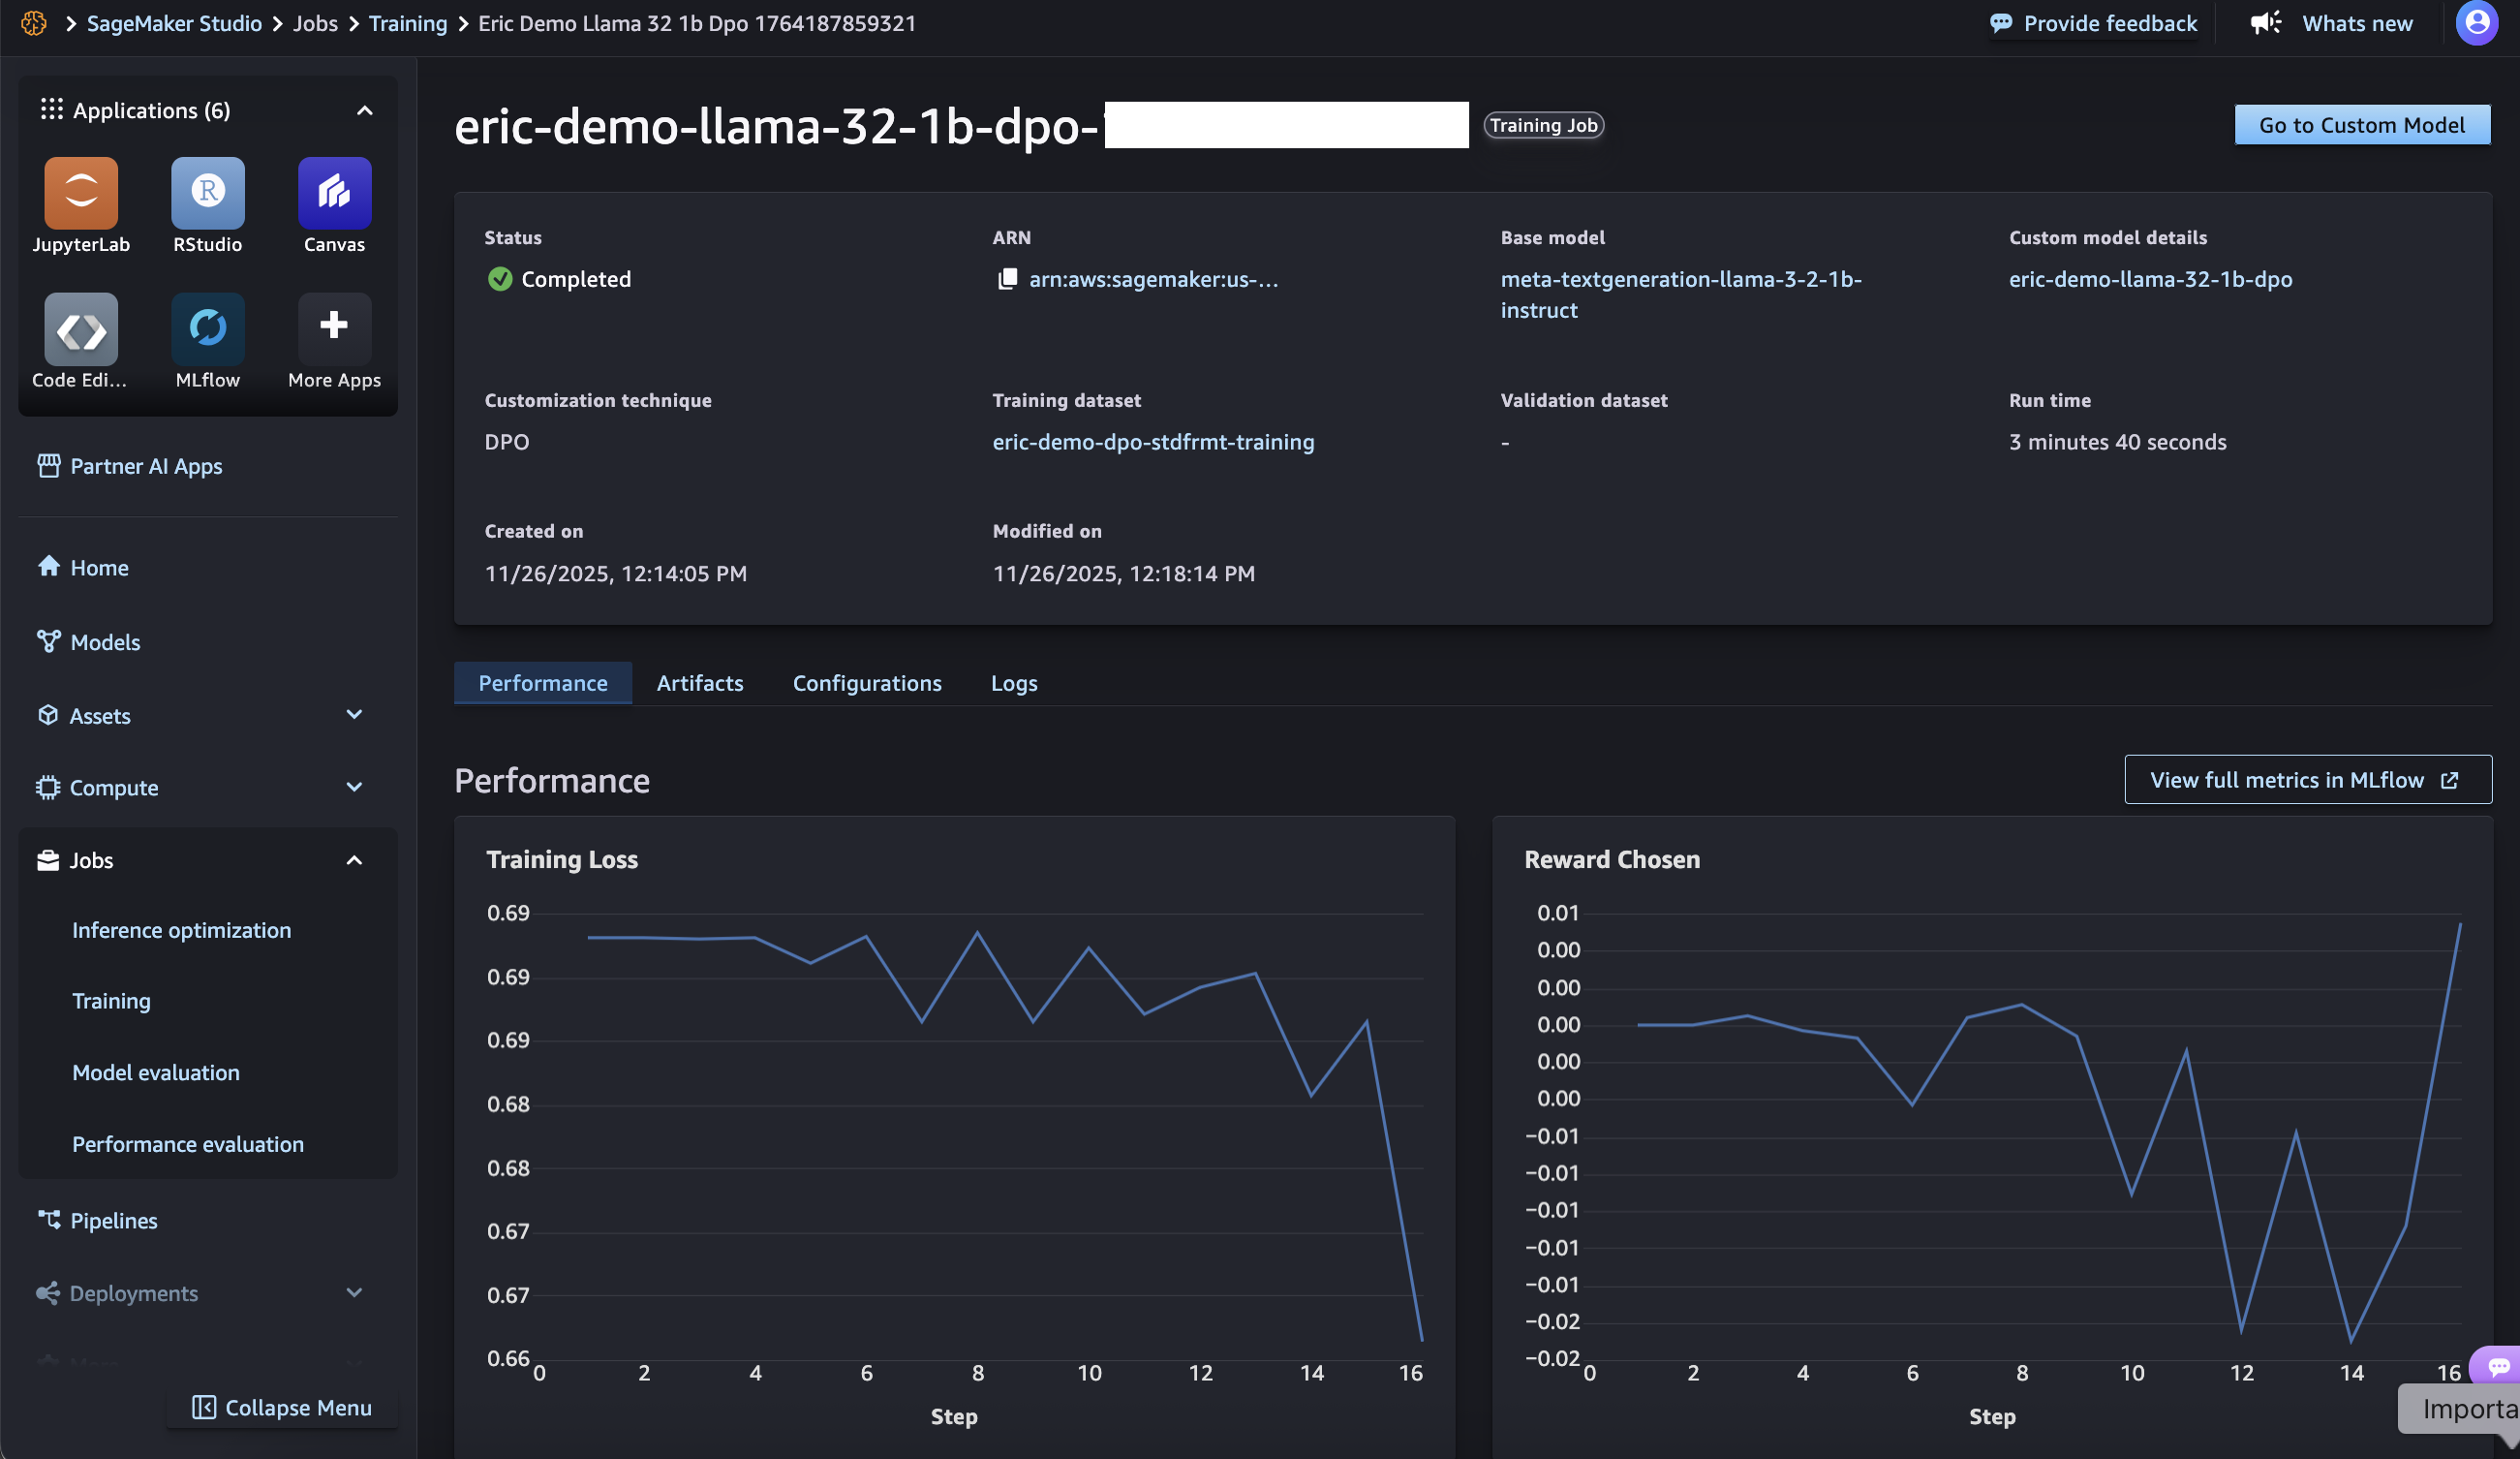Click the Modified on timestamp 12:18:14 PM
Screen dimensions: 2520x1459
click(1123, 573)
